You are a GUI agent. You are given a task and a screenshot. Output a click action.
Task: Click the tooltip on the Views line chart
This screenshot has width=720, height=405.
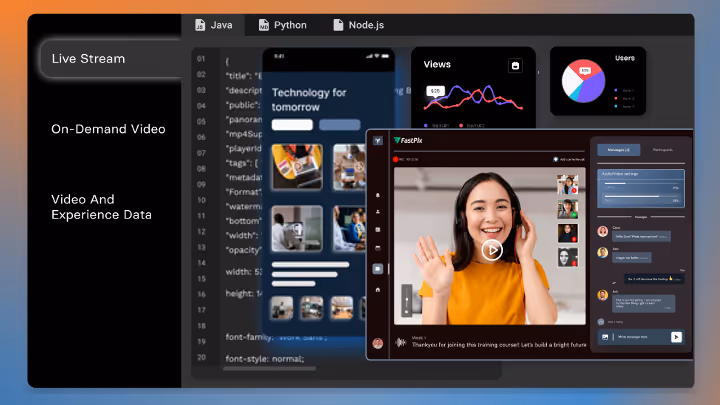coord(435,91)
